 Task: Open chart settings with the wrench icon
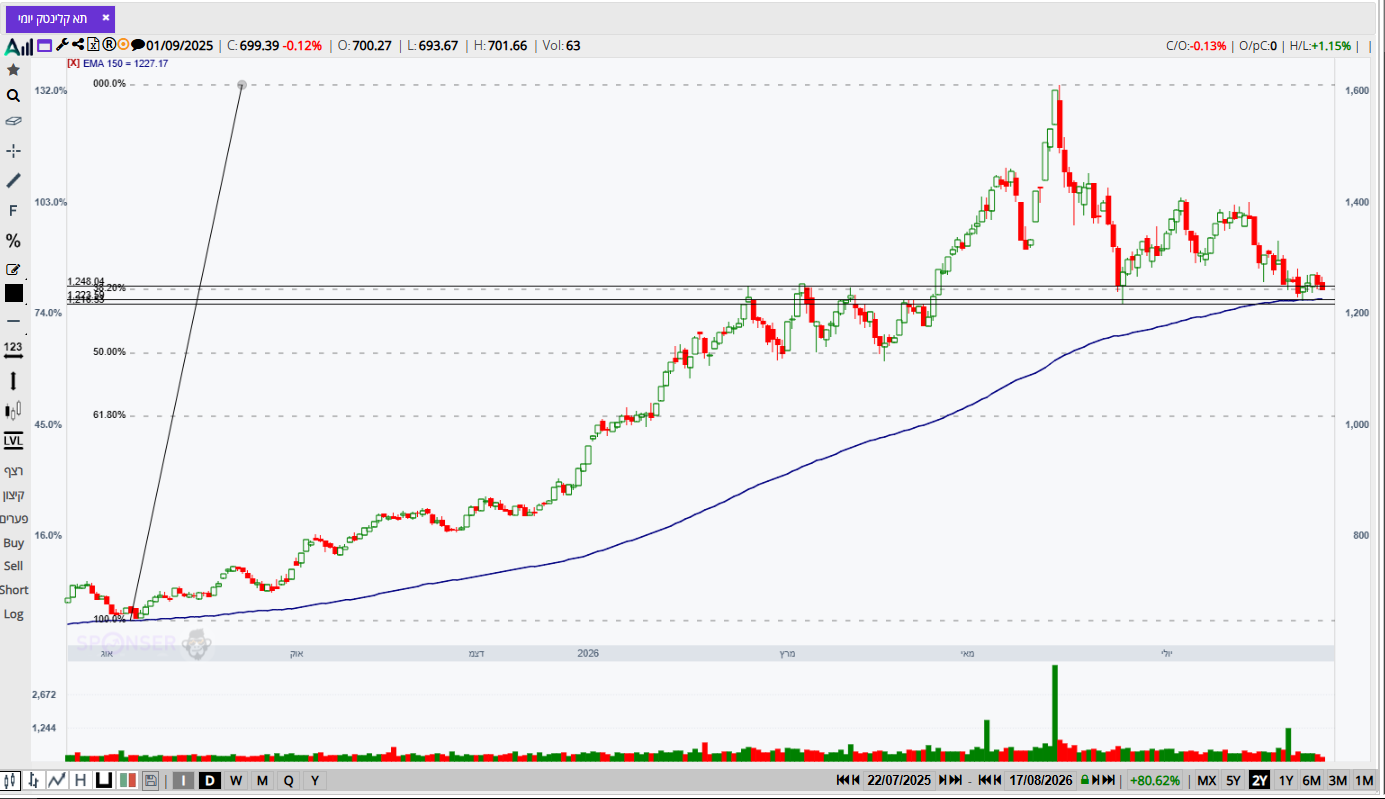[61, 45]
